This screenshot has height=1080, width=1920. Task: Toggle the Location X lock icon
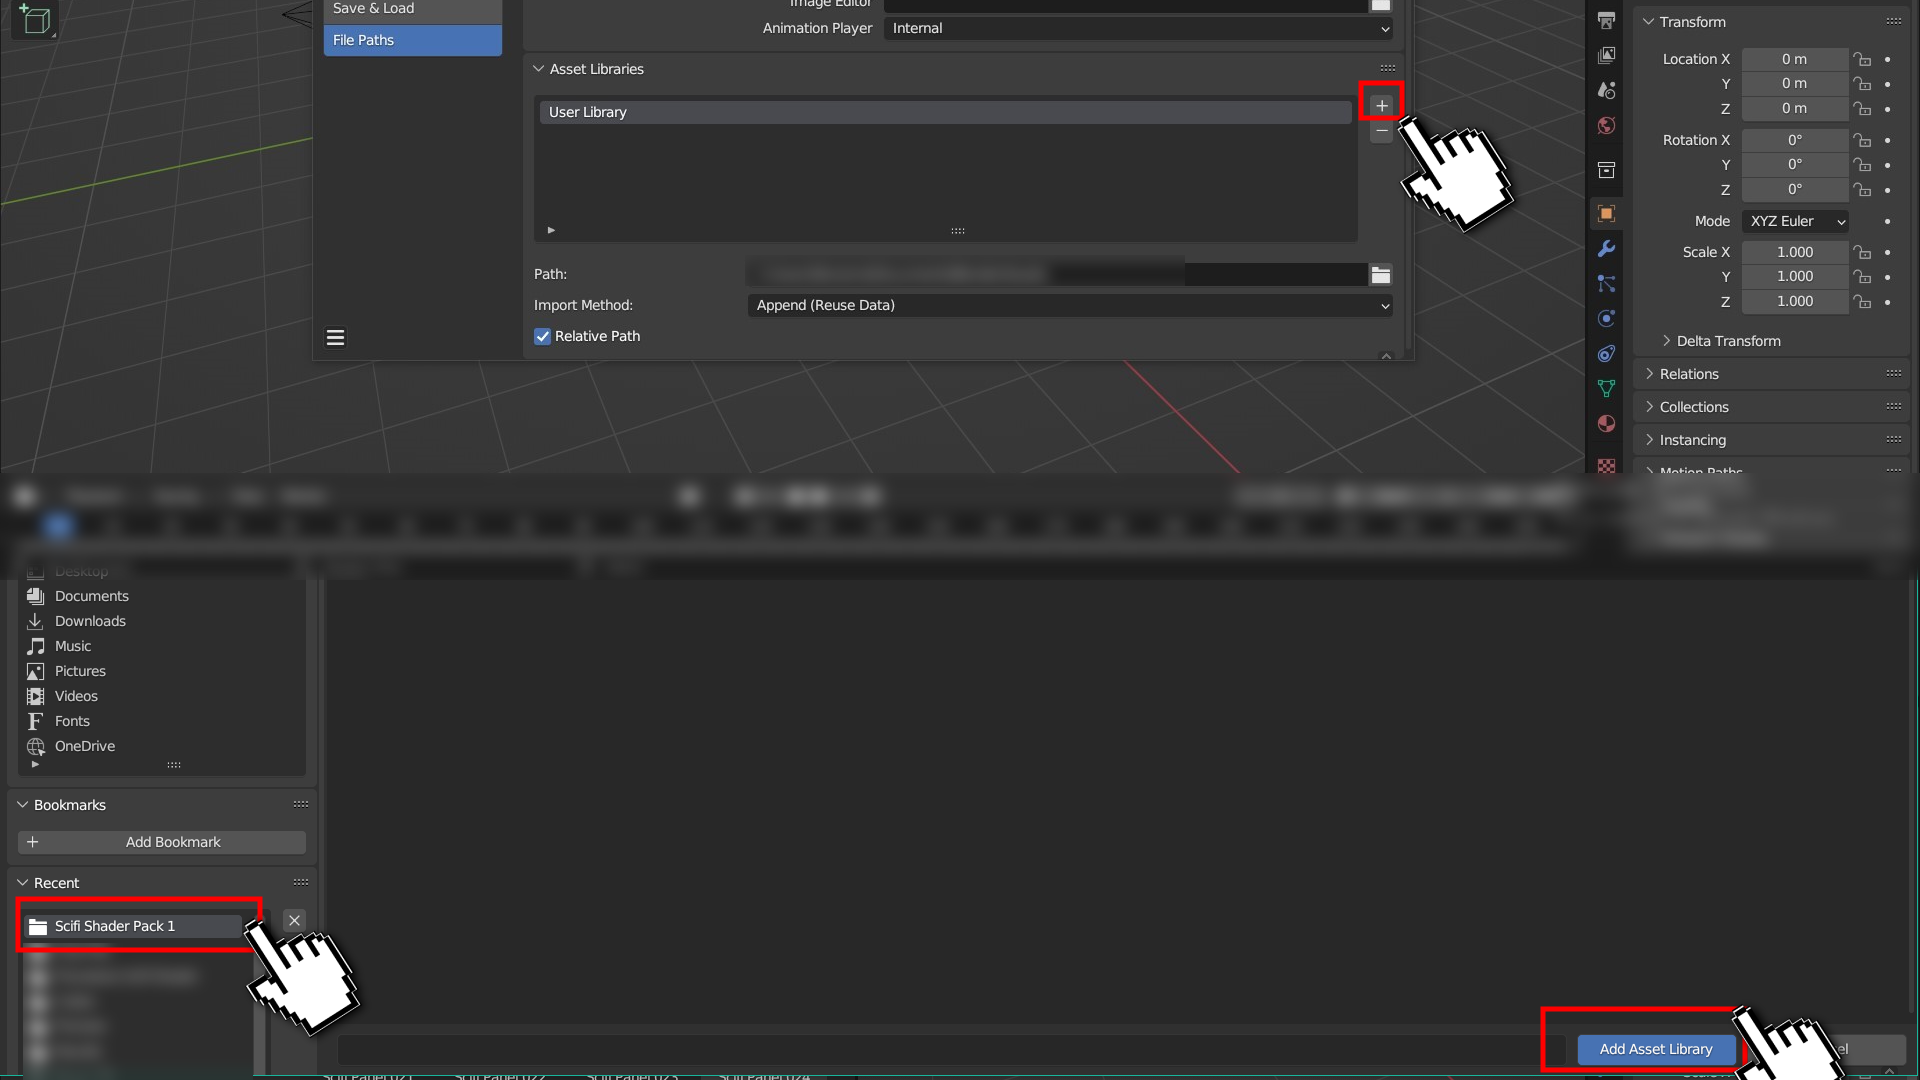coord(1862,60)
